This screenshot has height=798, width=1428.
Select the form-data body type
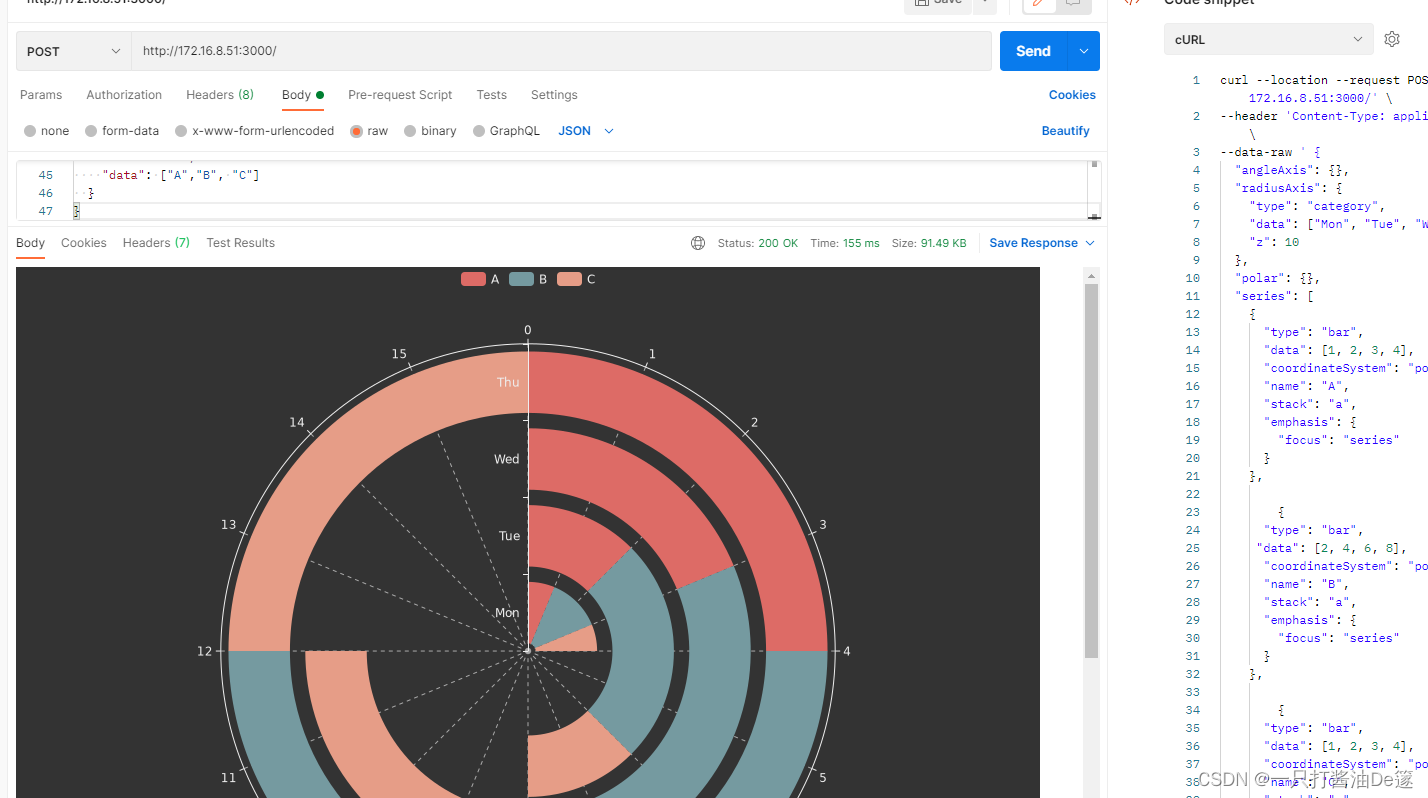(121, 130)
